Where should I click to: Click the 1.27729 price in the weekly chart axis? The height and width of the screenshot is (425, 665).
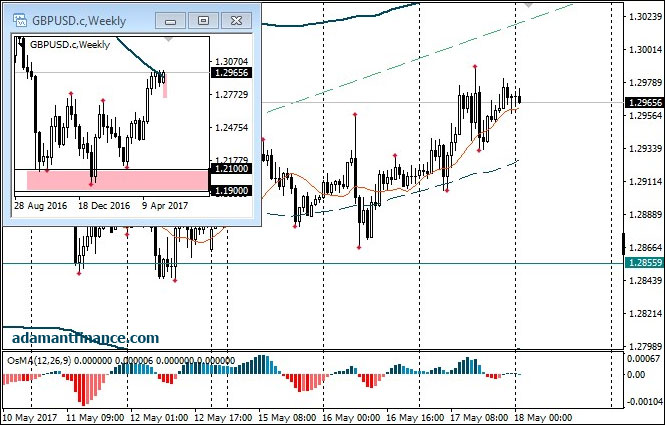232,95
